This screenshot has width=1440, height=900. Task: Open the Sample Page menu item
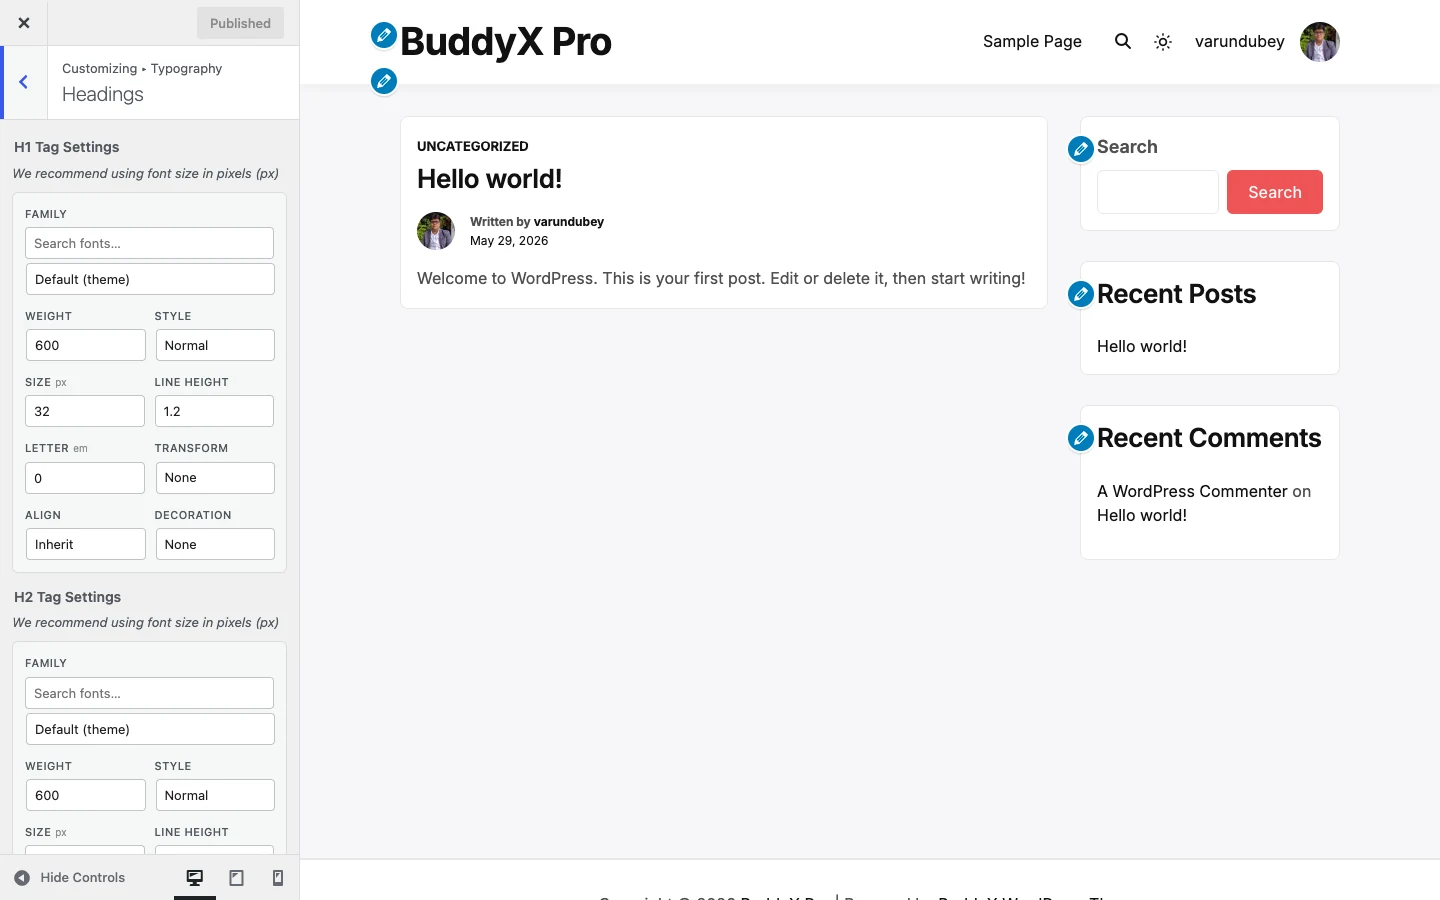[x=1032, y=41]
